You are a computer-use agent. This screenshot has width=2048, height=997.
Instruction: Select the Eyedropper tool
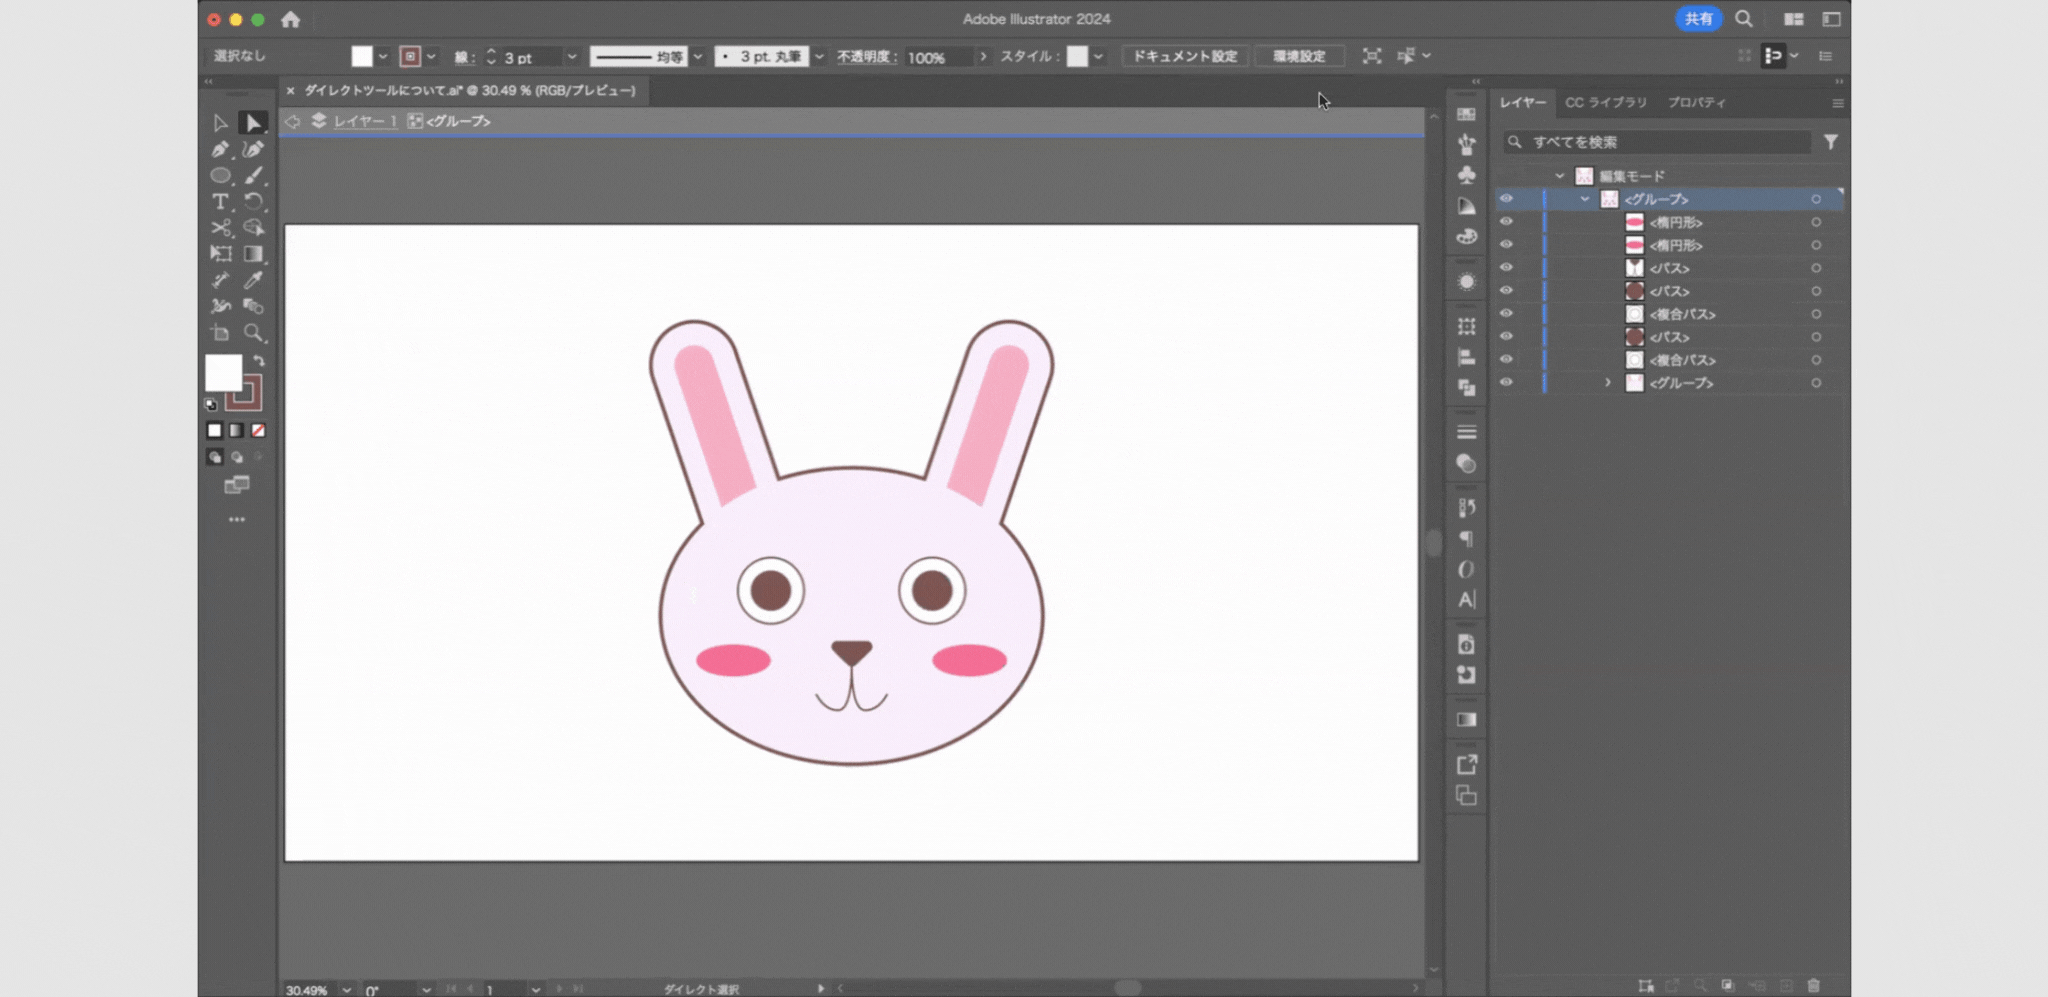pos(253,280)
